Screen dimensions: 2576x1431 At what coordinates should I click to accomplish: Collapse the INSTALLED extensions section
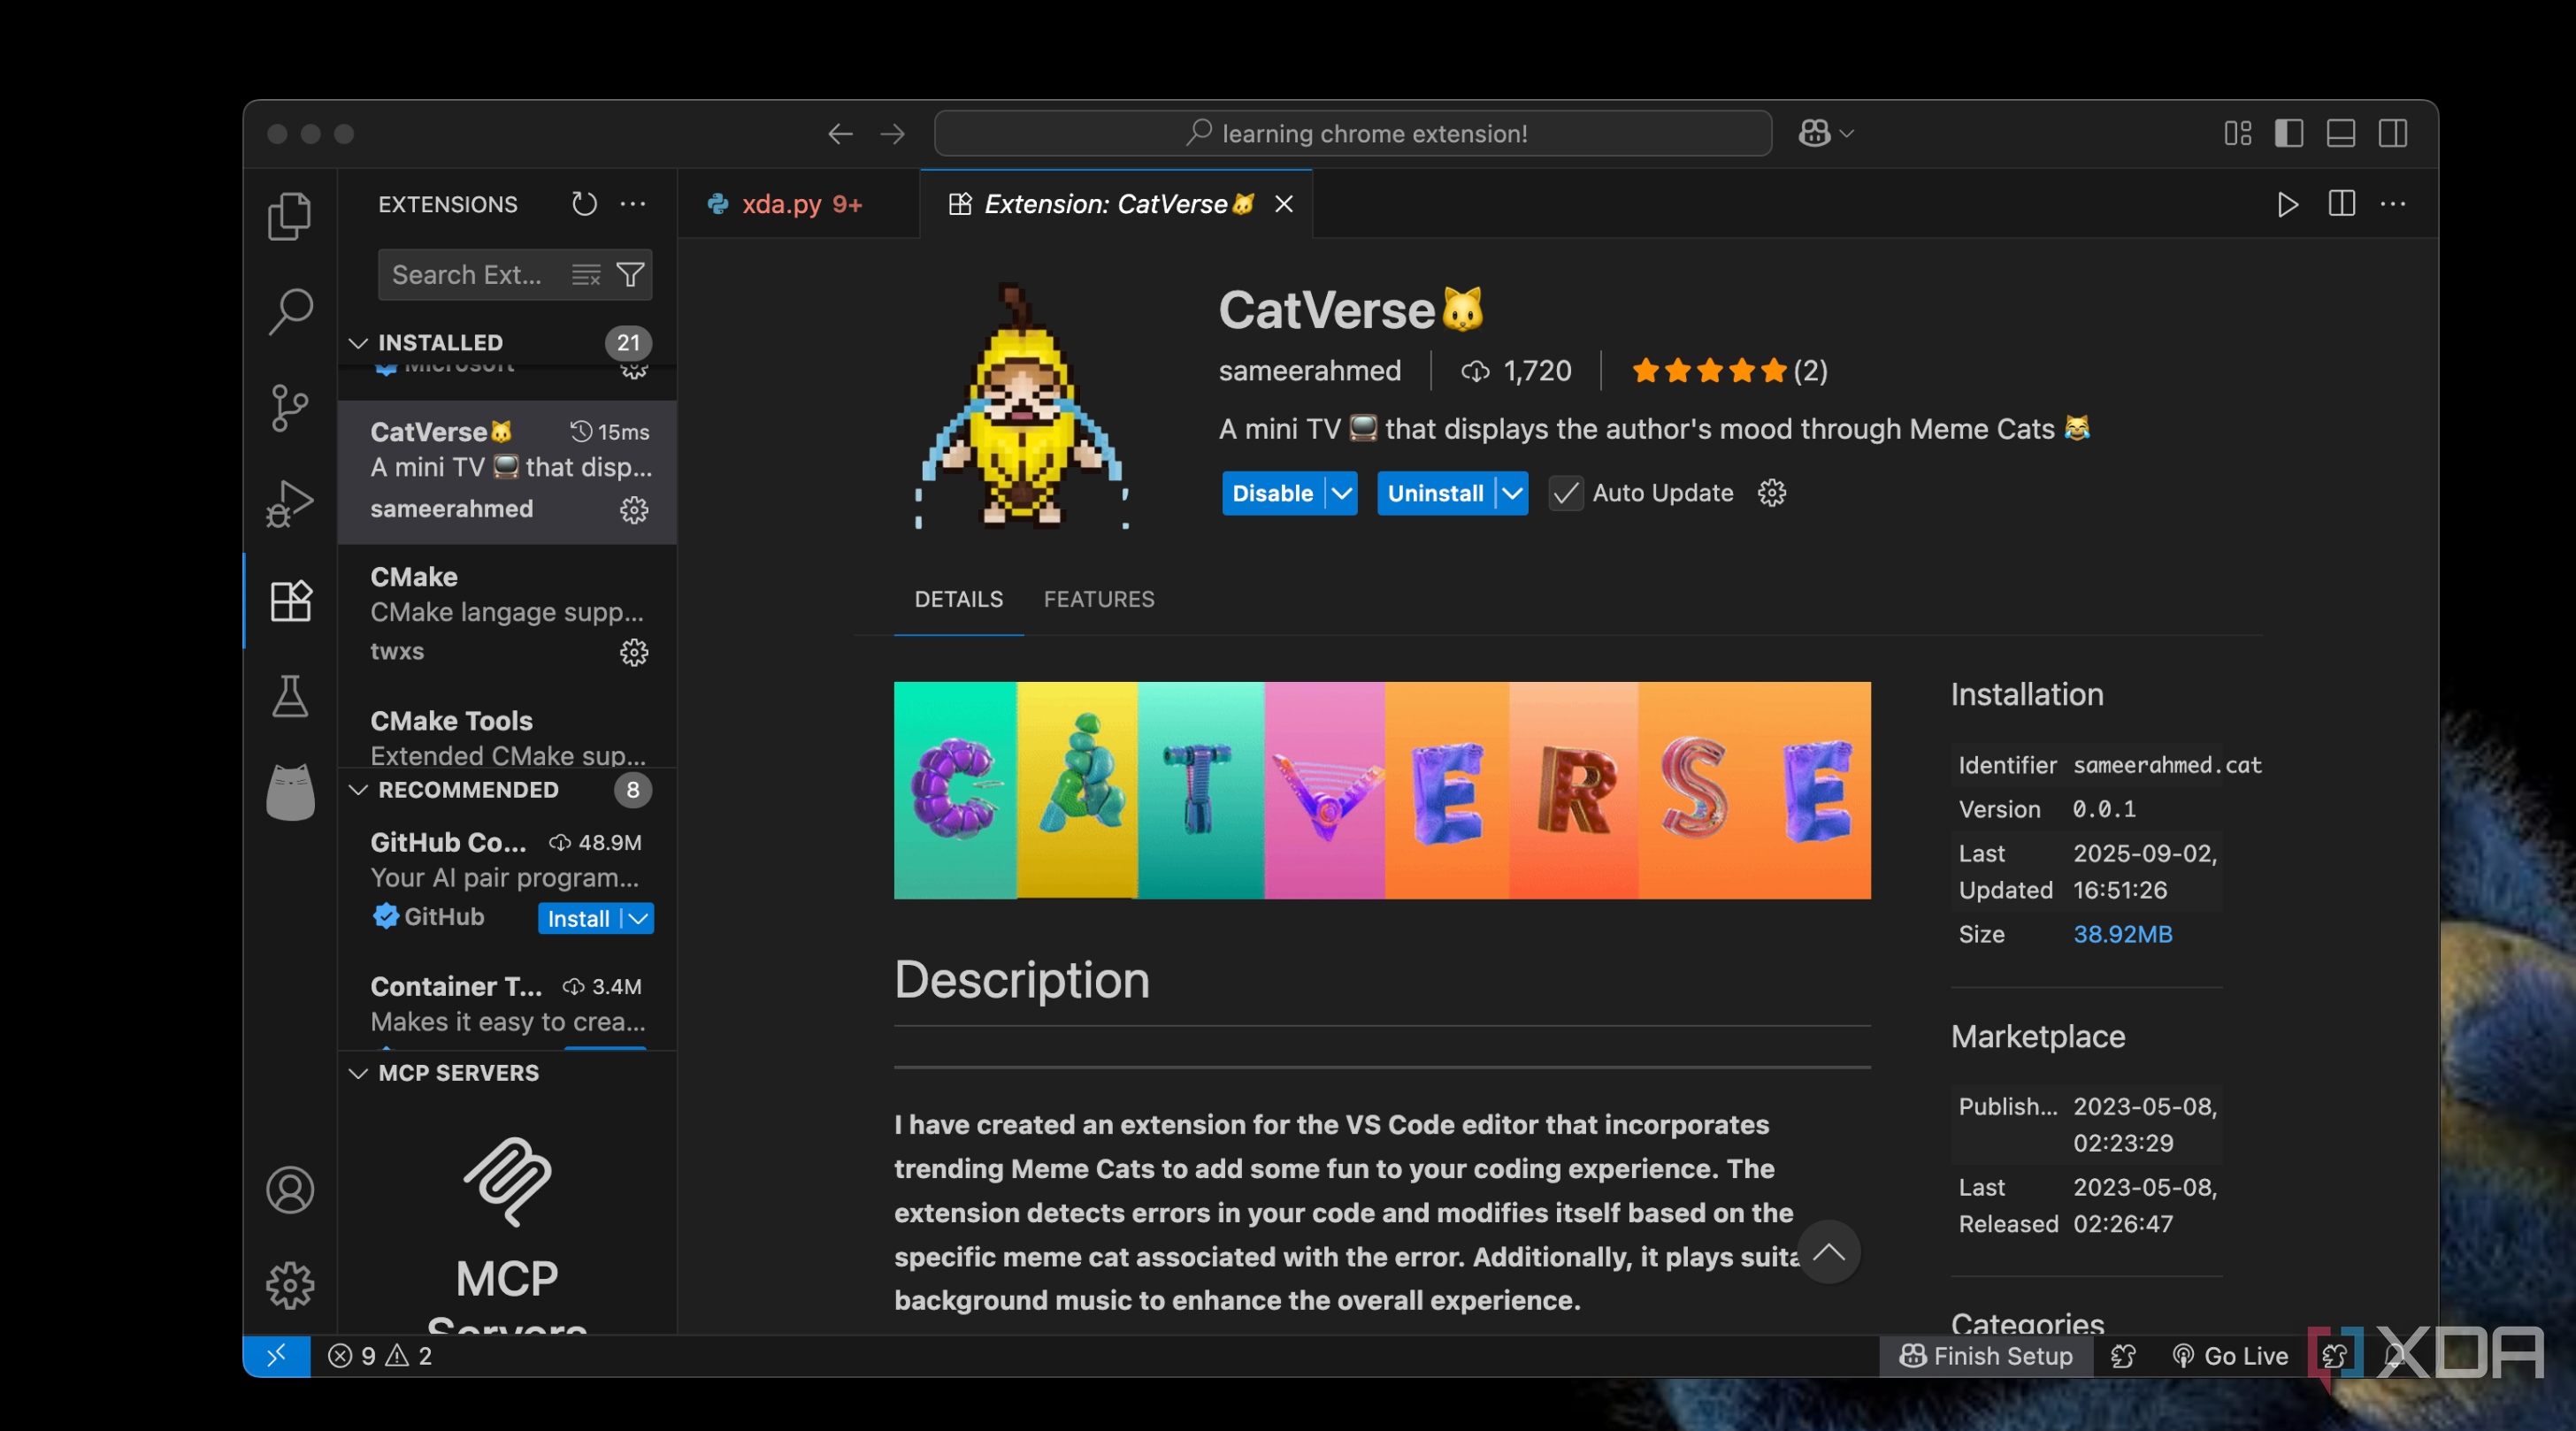click(358, 343)
